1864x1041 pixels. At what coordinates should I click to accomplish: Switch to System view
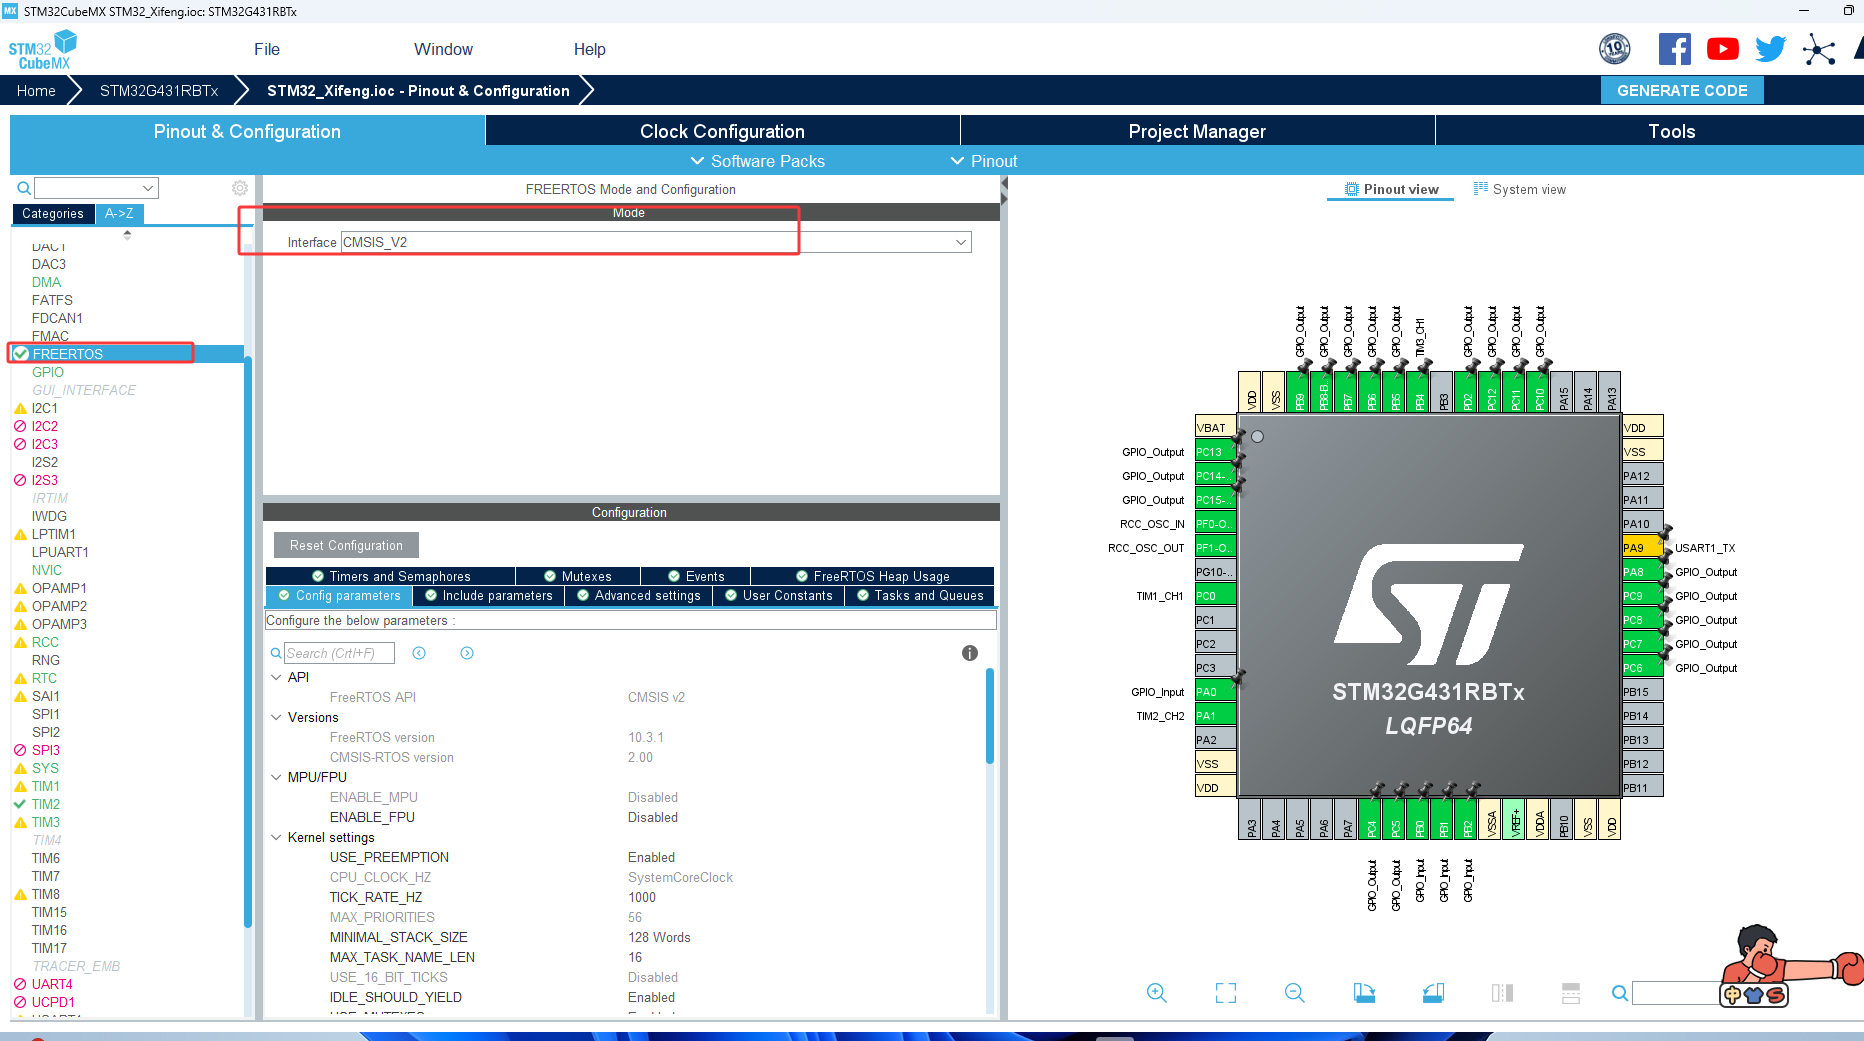[1520, 189]
